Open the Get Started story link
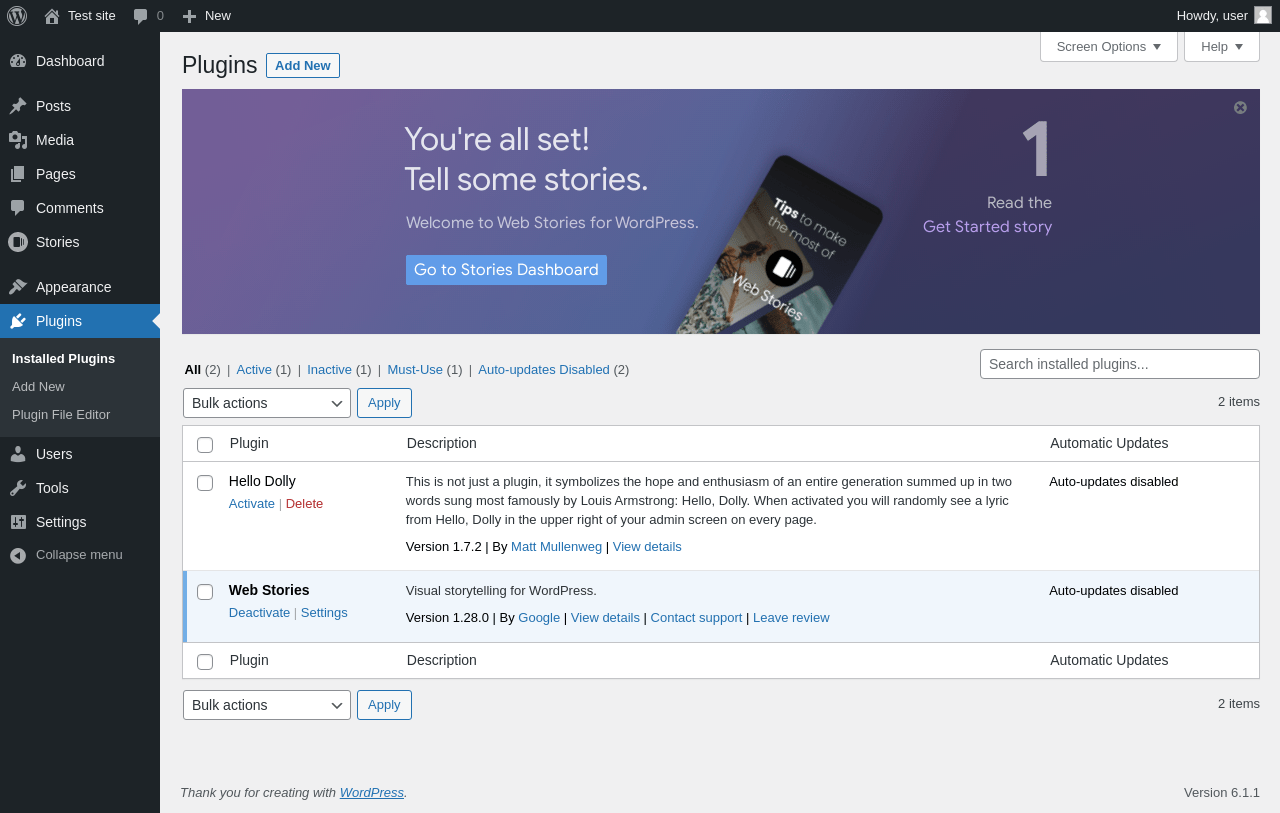The width and height of the screenshot is (1280, 813). point(988,227)
